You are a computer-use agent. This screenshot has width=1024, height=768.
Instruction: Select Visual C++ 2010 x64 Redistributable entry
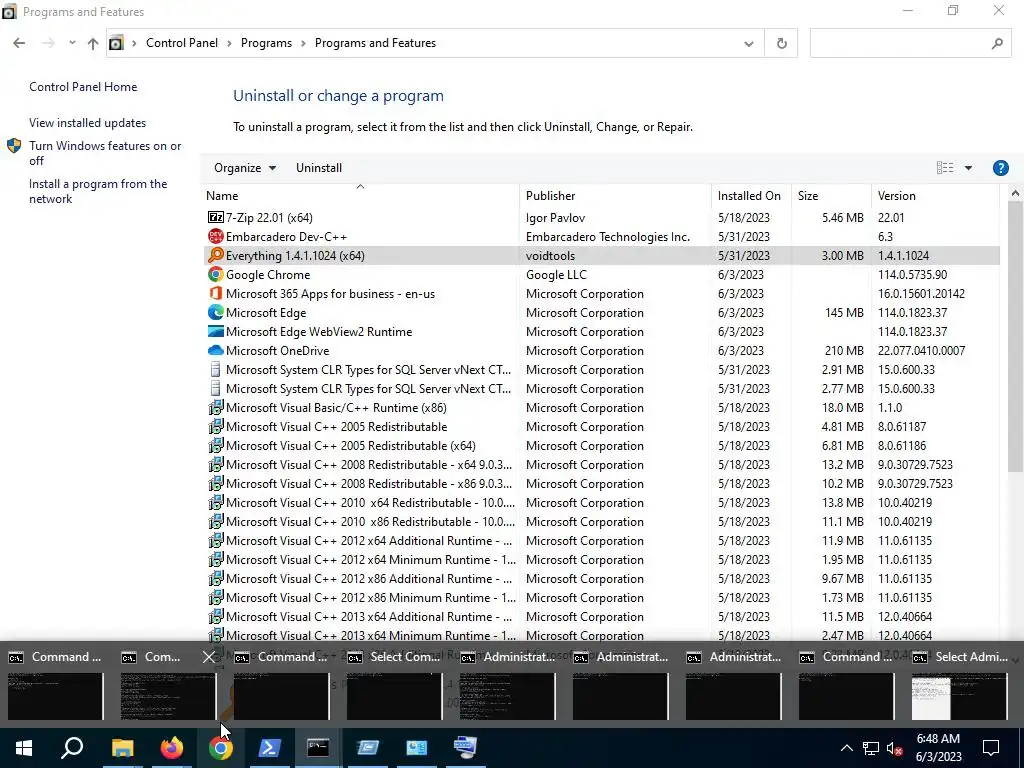601,502
